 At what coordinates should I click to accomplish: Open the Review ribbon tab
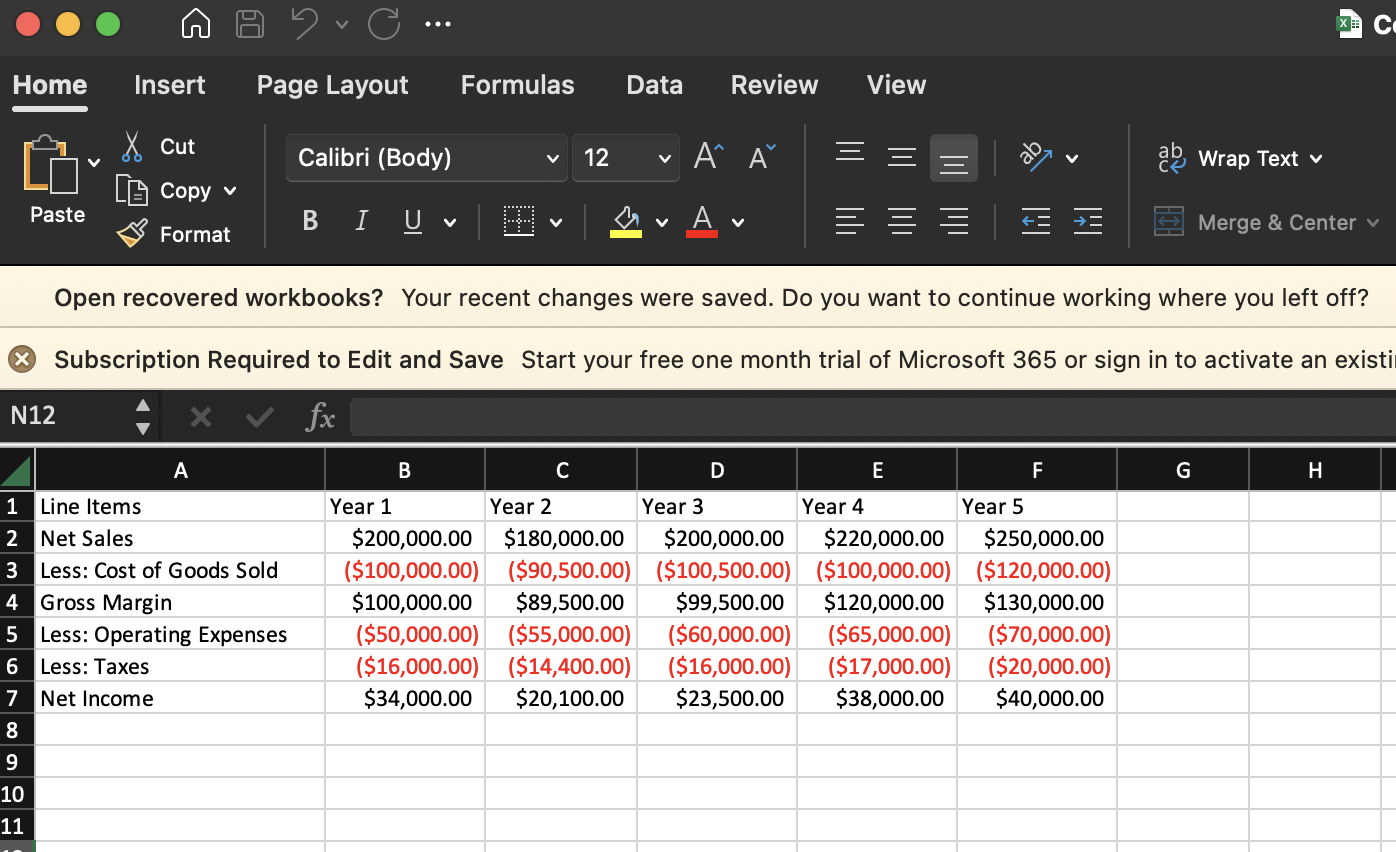(x=774, y=85)
